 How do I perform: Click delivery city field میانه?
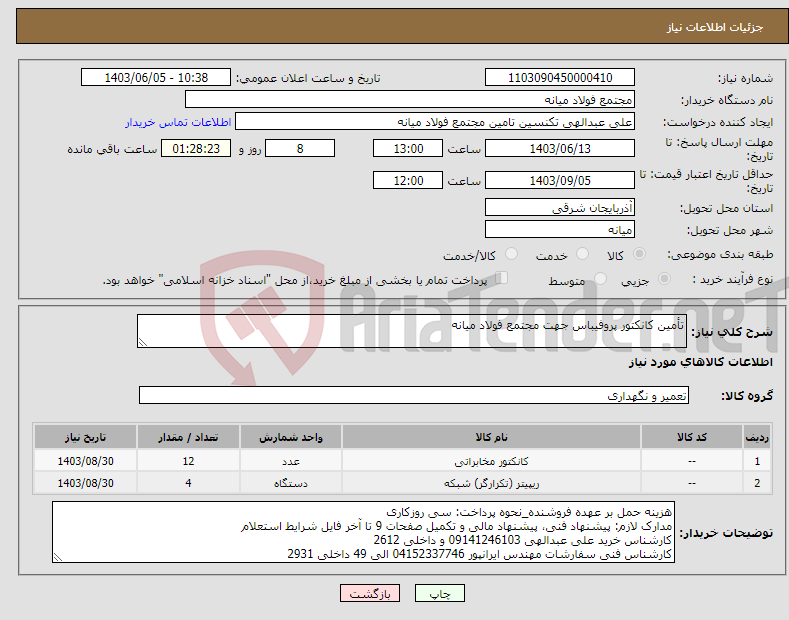[x=560, y=229]
